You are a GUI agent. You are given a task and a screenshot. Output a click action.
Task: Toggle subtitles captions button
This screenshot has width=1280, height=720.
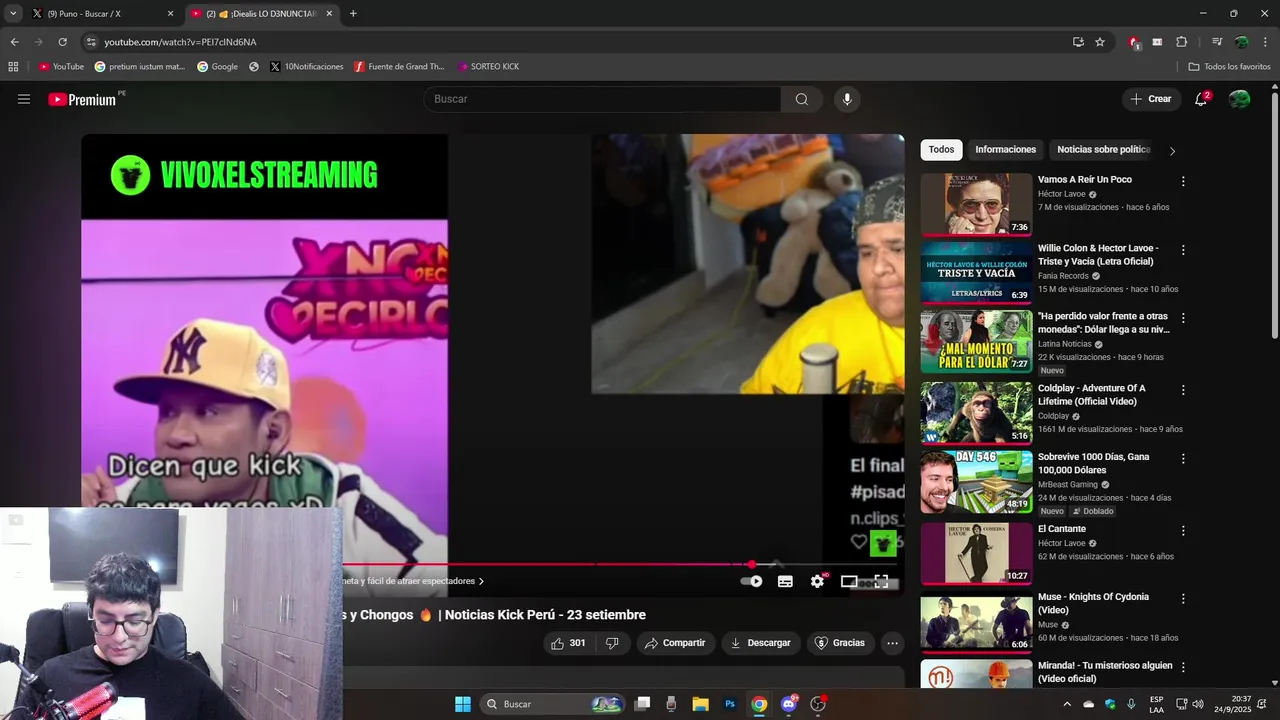point(785,581)
